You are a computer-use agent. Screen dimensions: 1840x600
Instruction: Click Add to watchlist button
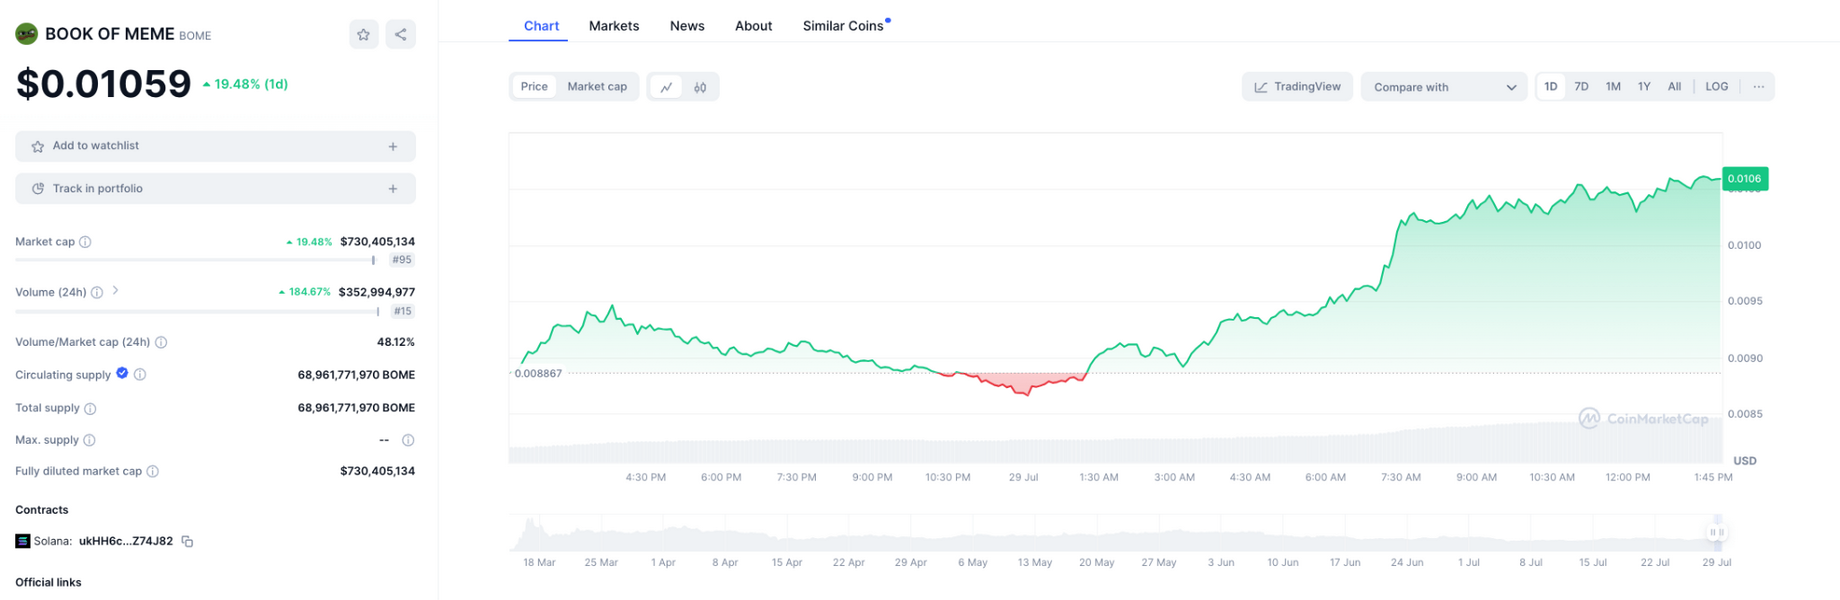pyautogui.click(x=215, y=146)
